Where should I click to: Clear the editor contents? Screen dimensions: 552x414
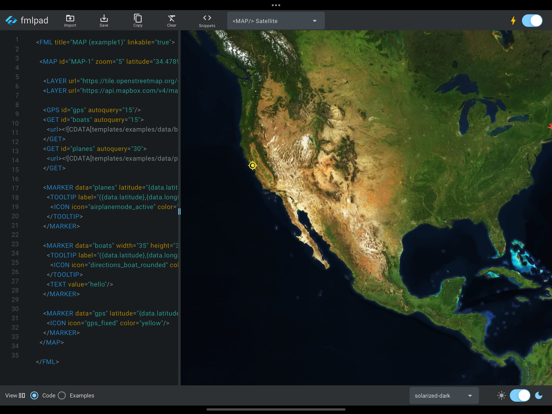point(171,20)
